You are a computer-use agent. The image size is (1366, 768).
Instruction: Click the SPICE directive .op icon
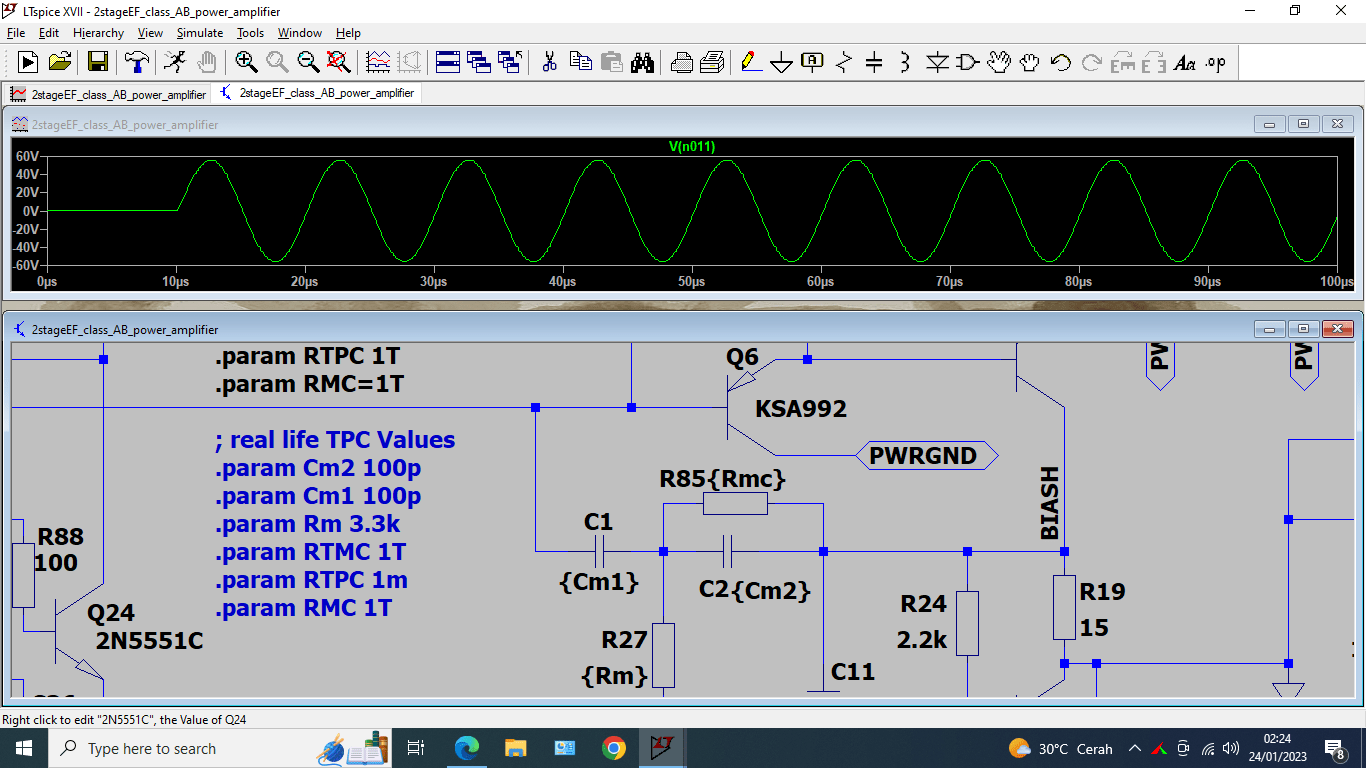1215,62
